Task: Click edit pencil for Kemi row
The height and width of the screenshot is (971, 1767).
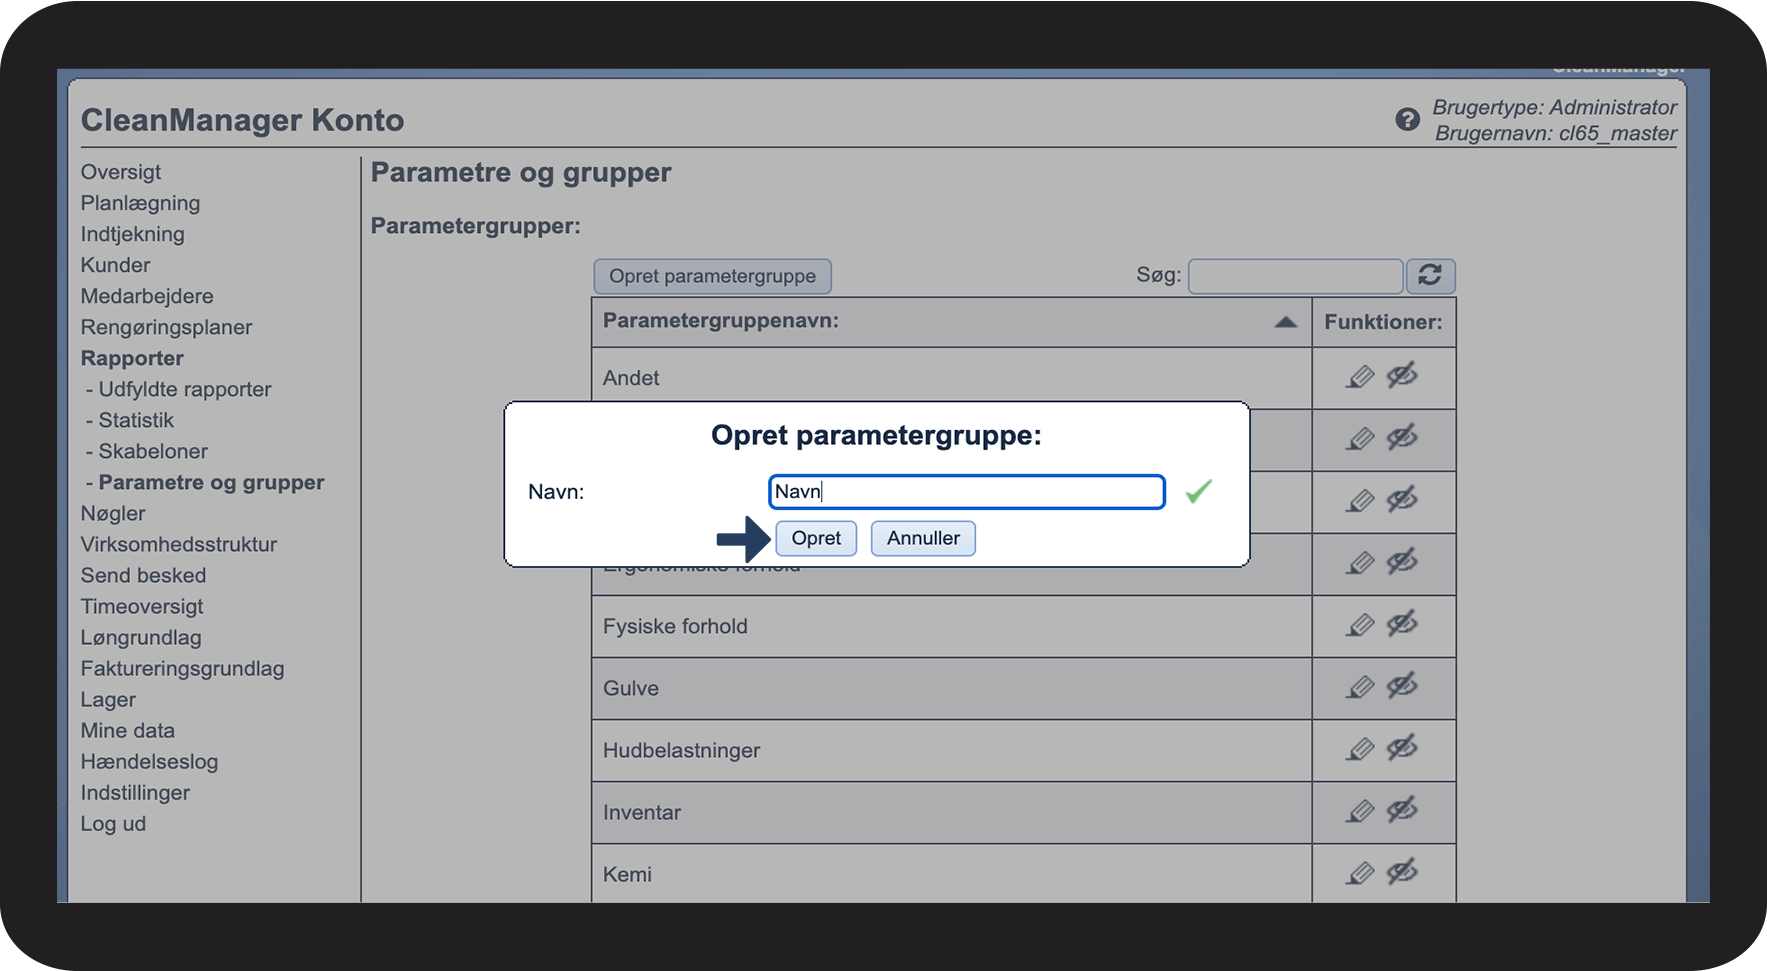Action: [x=1360, y=874]
